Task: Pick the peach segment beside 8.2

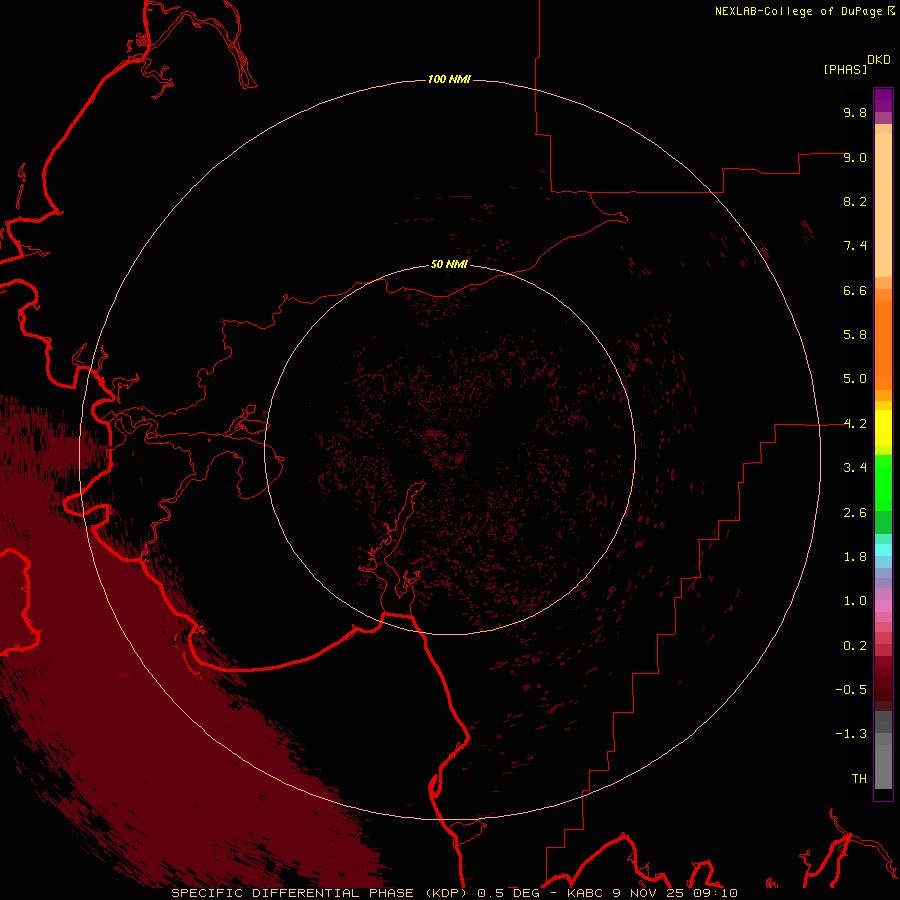Action: (883, 205)
